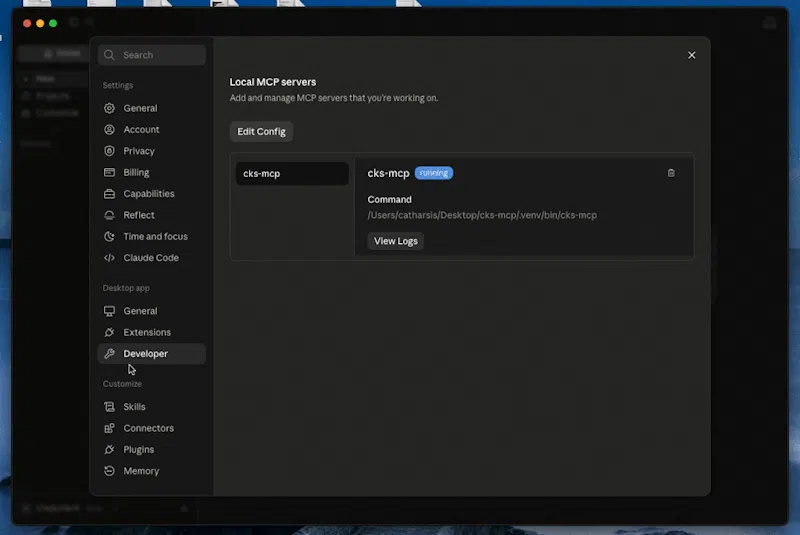Open Privacy shield icon
800x535 pixels.
109,151
